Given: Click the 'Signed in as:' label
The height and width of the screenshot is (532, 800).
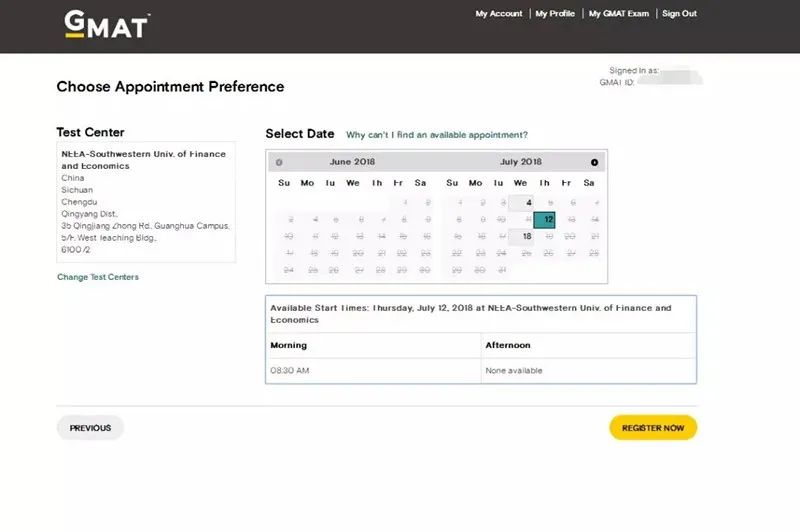Looking at the screenshot, I should (634, 70).
